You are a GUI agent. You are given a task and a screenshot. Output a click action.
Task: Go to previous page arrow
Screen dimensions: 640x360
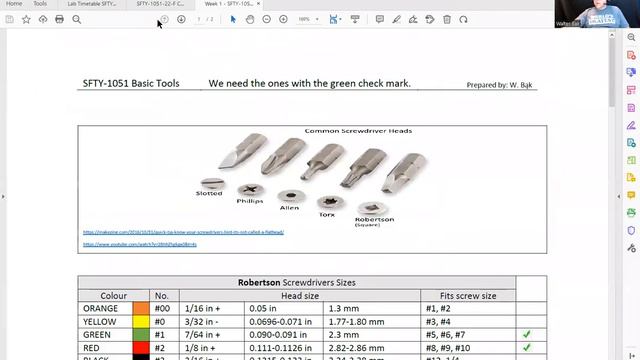pyautogui.click(x=164, y=19)
